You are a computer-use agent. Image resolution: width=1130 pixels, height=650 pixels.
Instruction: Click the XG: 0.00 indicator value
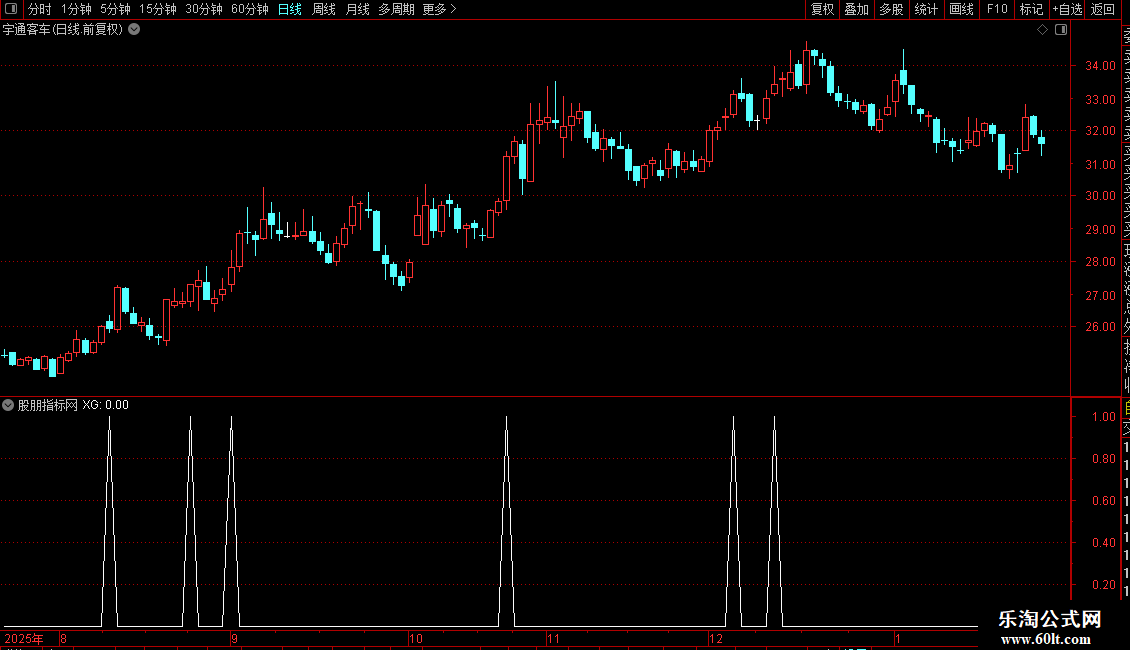[105, 405]
